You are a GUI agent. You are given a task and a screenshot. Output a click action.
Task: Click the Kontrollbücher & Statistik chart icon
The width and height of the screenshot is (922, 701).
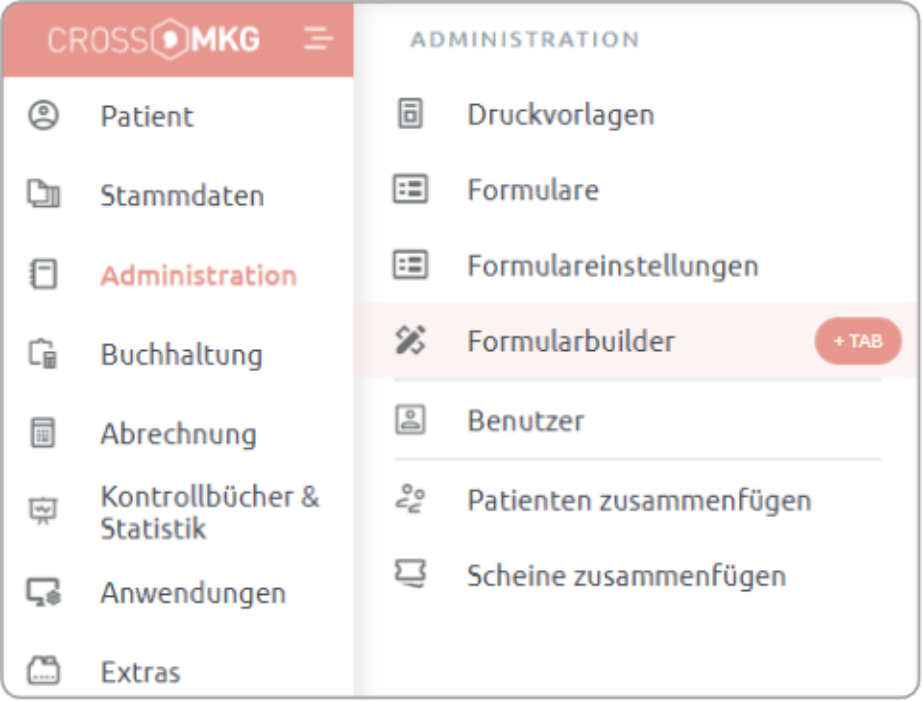(43, 510)
